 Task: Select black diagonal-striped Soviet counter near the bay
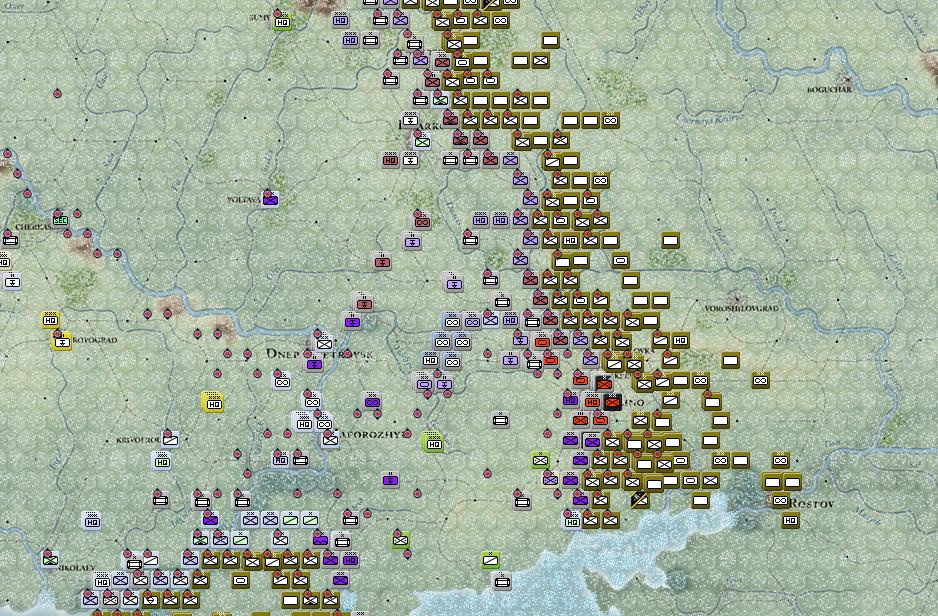(639, 499)
